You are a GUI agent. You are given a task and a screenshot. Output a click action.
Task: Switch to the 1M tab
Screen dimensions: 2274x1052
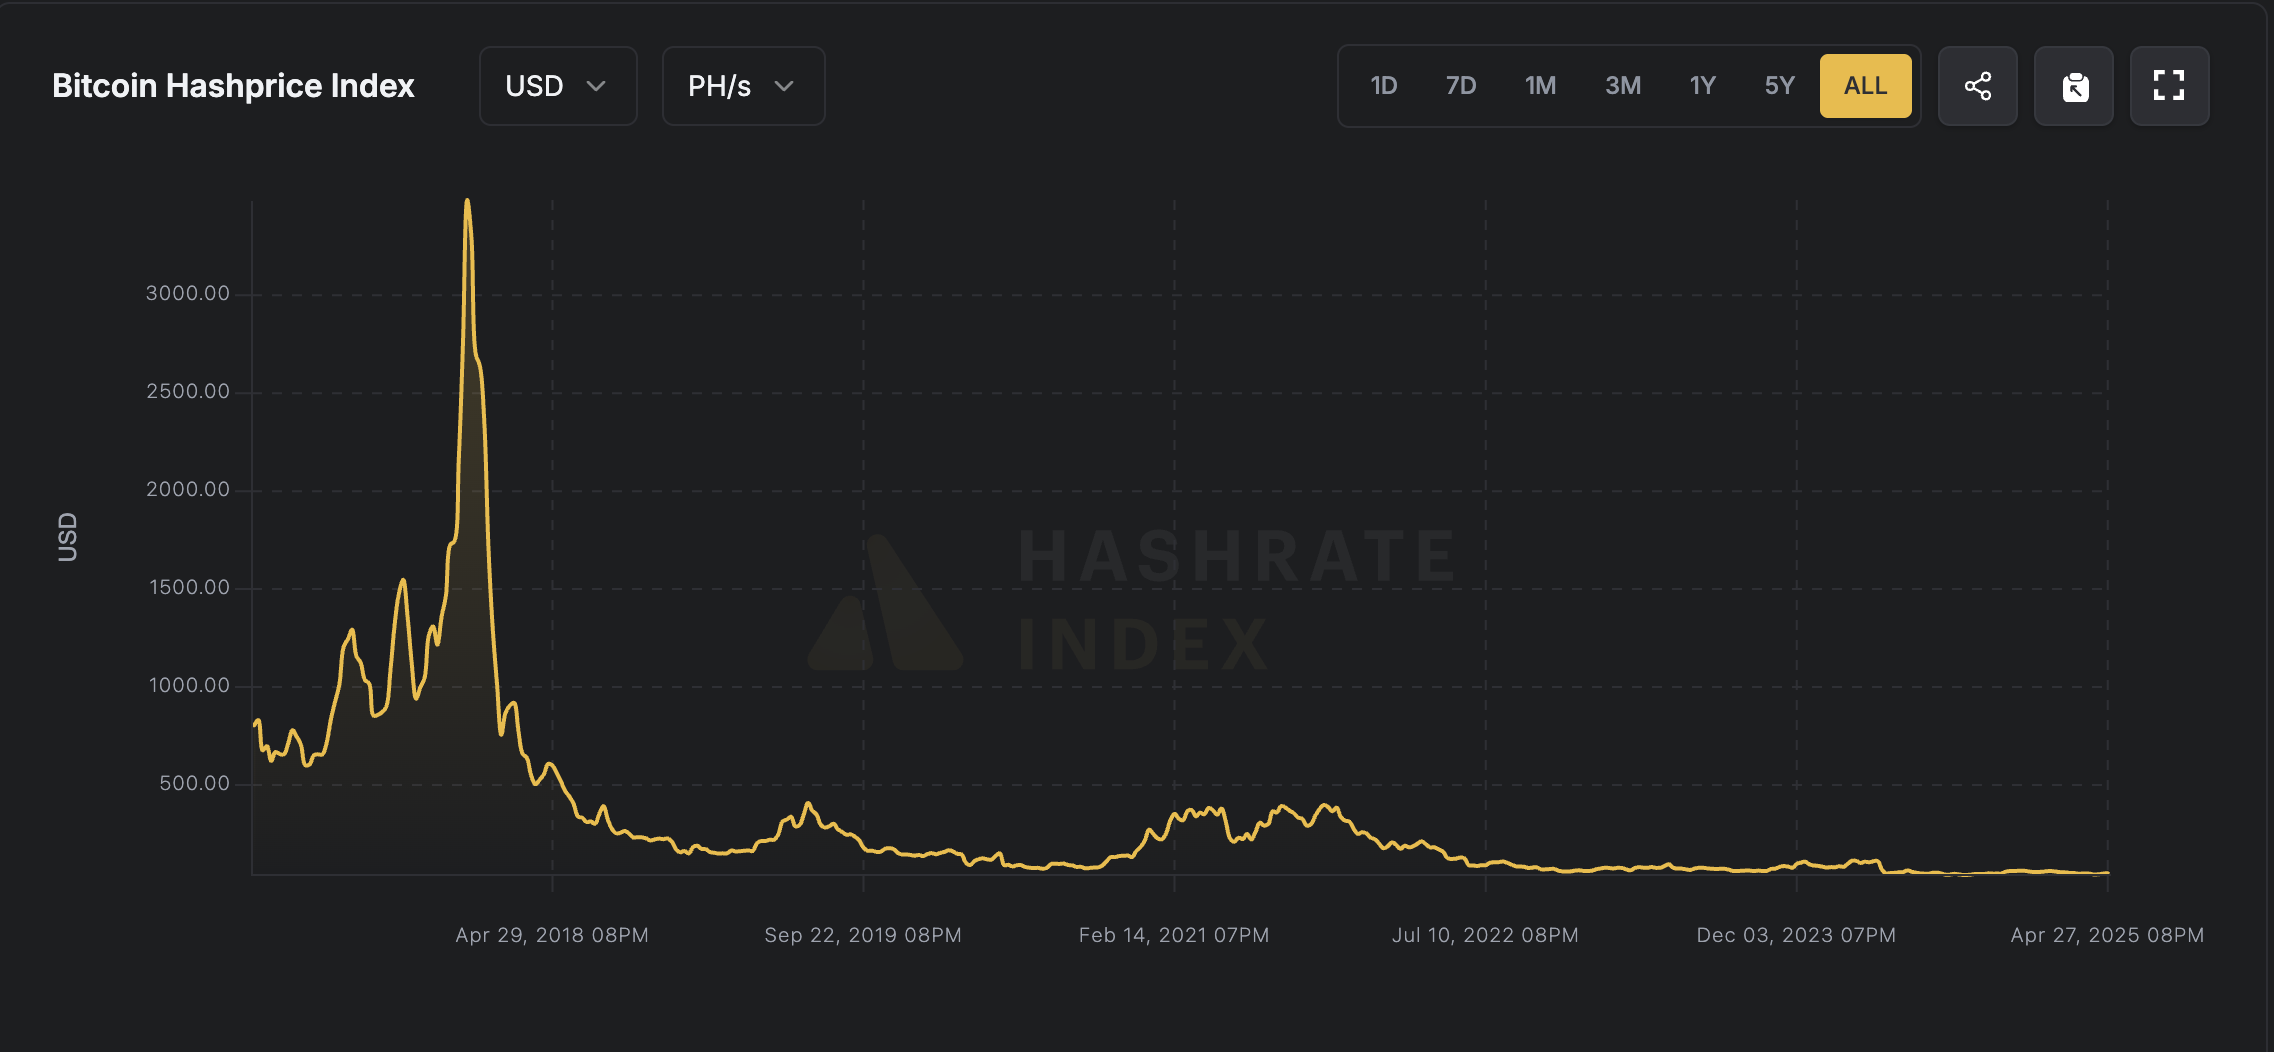click(x=1541, y=86)
